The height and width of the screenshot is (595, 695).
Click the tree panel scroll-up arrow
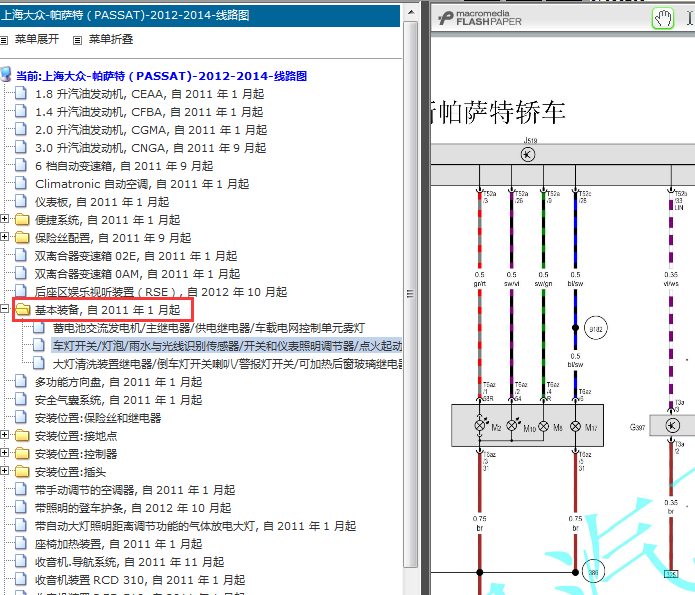coord(411,12)
